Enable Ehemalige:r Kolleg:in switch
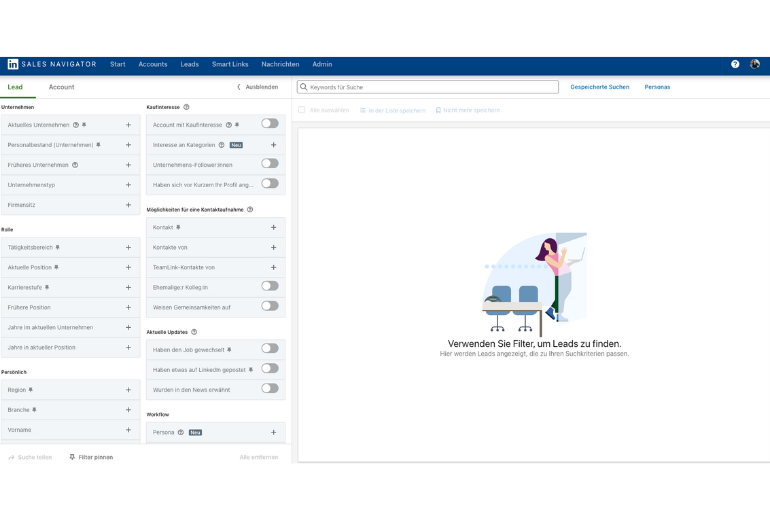Image resolution: width=770 pixels, height=520 pixels. tap(270, 286)
